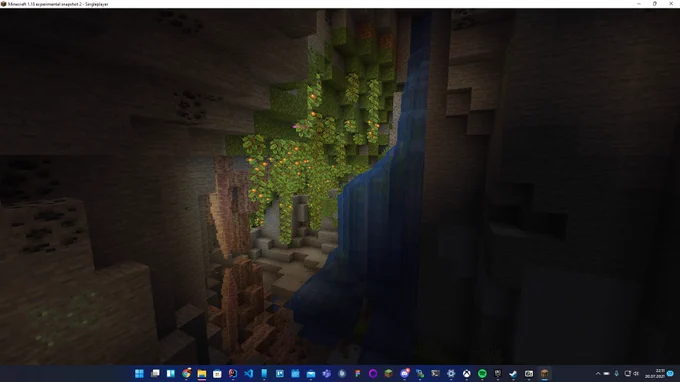The width and height of the screenshot is (680, 382).
Task: Open the Windows Start menu
Action: coord(139,373)
